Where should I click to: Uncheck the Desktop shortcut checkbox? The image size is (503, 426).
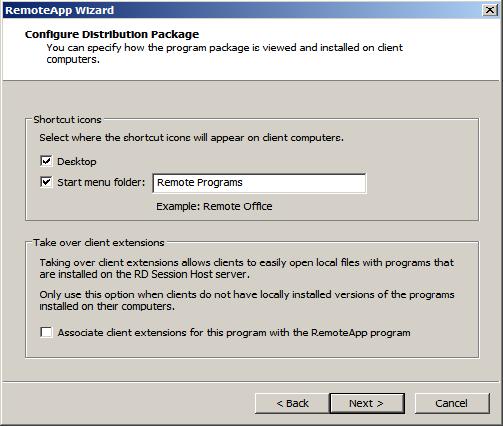pyautogui.click(x=46, y=161)
